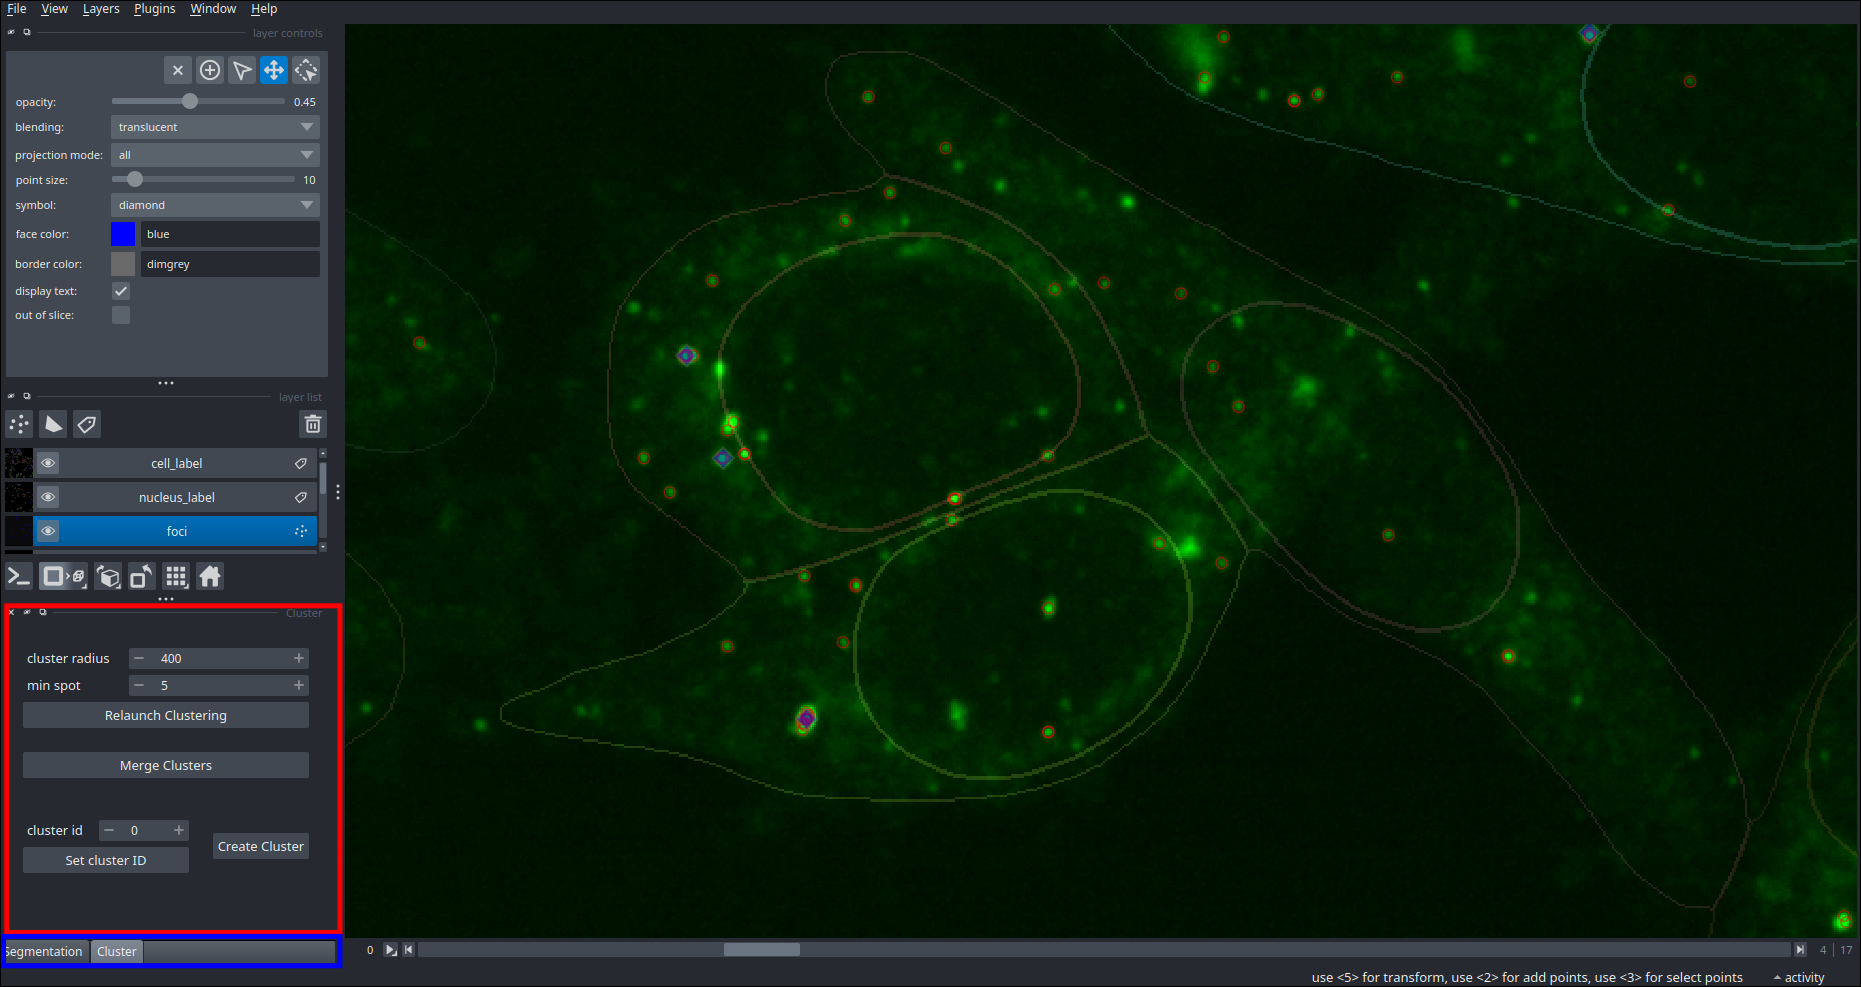Open the projection mode dropdown
Image resolution: width=1861 pixels, height=987 pixels.
pos(215,155)
